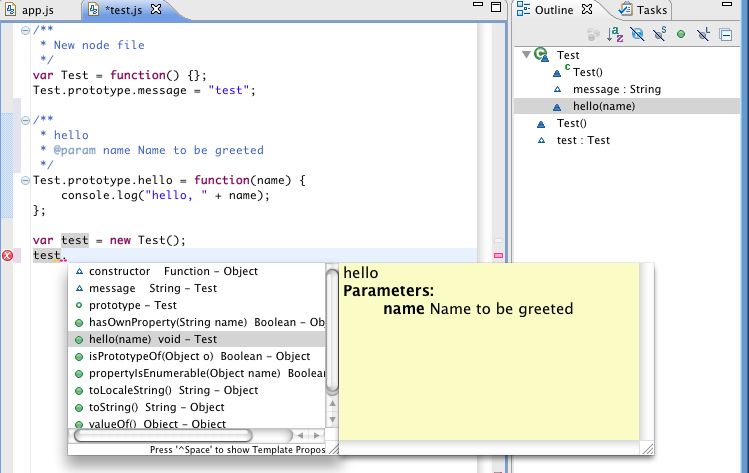
Task: Open the Tasks view tab
Action: [643, 10]
